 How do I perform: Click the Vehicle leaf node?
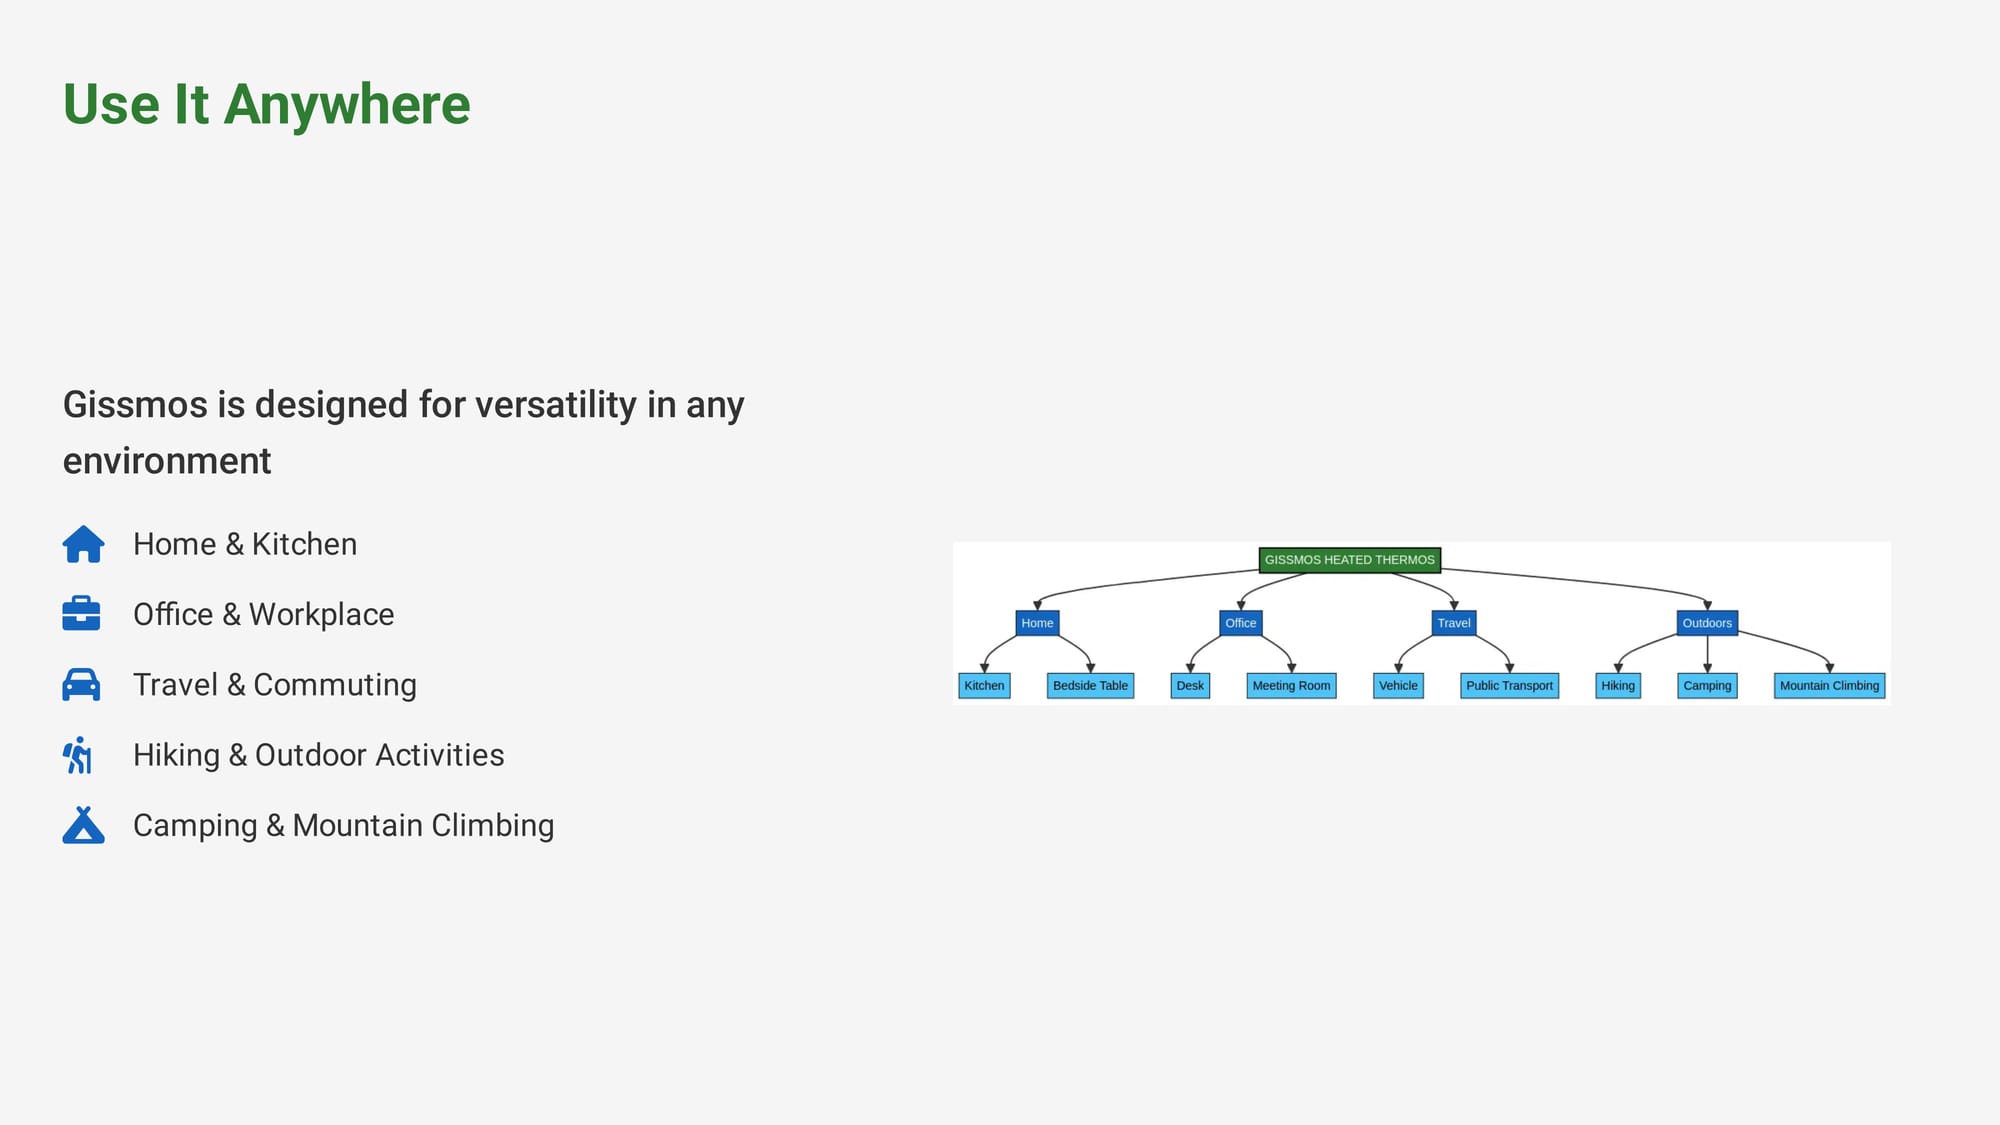[1398, 686]
